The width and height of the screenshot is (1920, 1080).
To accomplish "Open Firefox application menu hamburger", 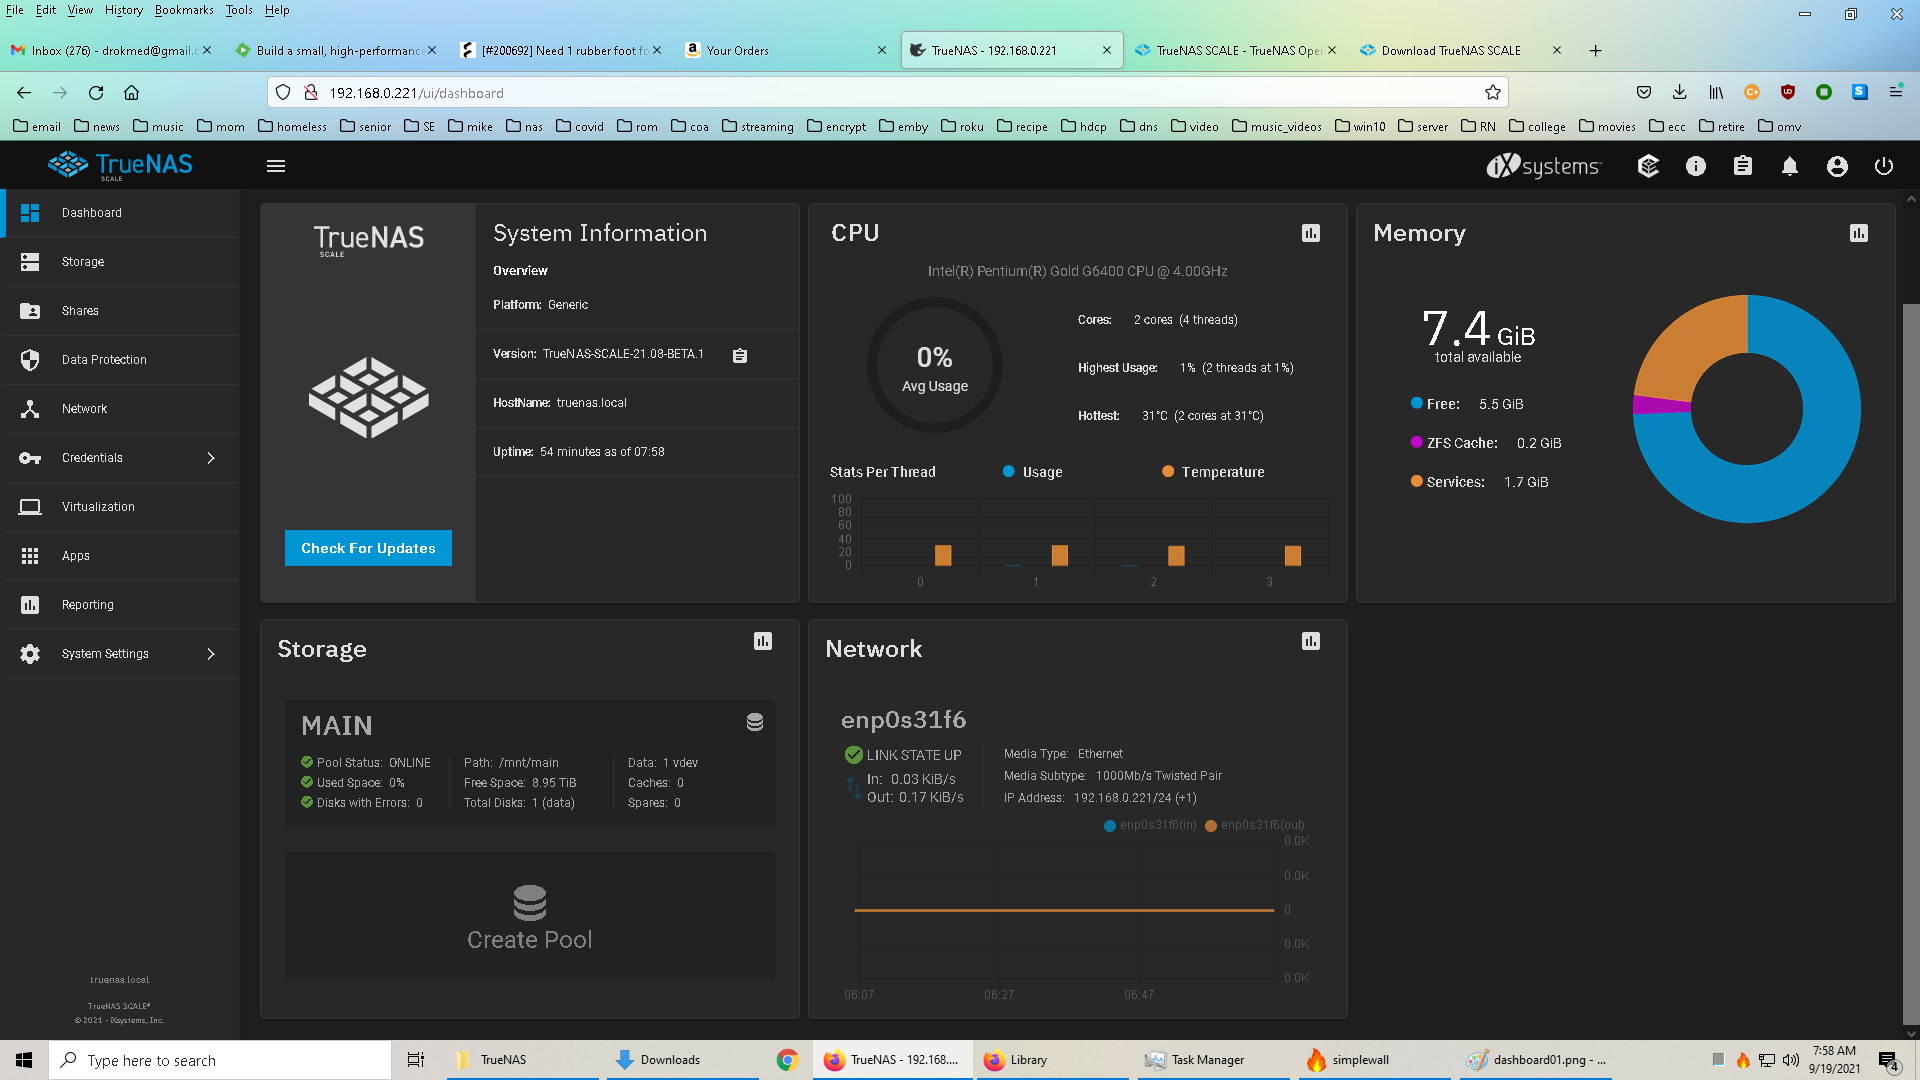I will point(1895,92).
